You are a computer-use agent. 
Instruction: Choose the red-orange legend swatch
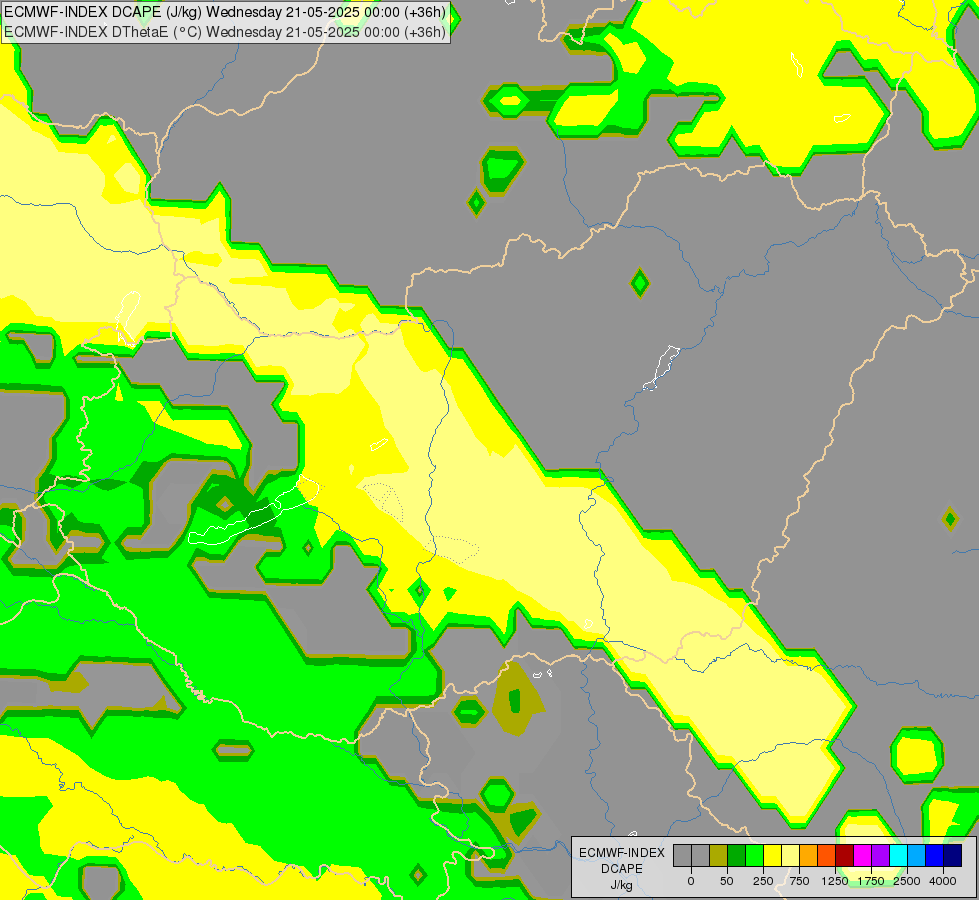pyautogui.click(x=827, y=855)
